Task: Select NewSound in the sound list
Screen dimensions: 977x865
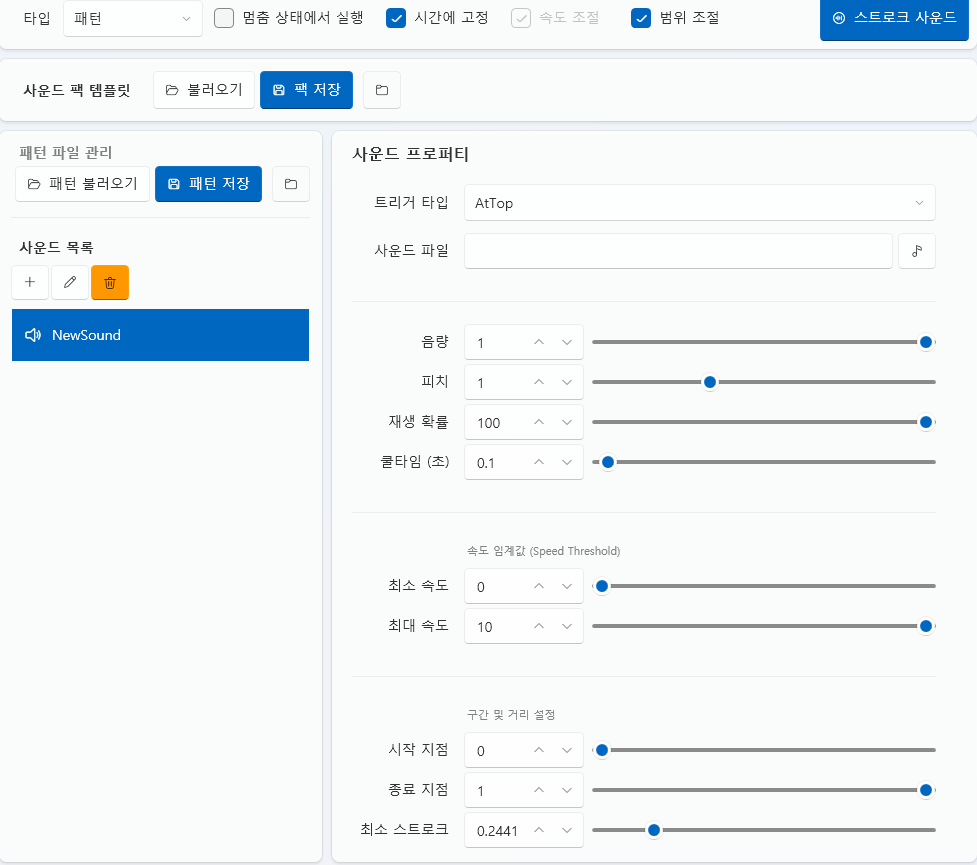Action: point(160,335)
